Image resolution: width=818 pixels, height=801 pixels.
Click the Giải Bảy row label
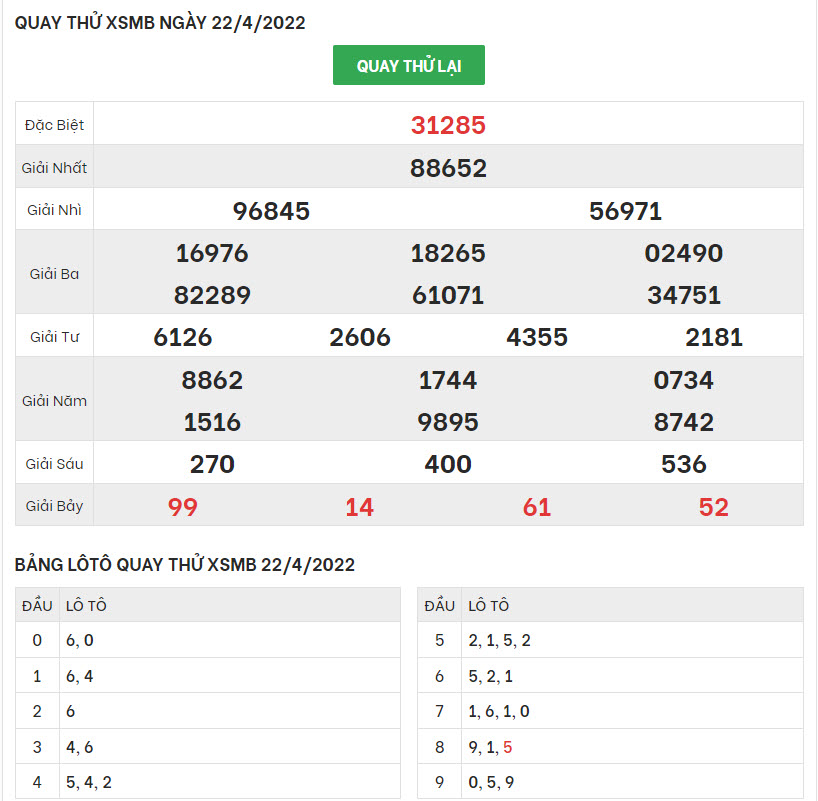(55, 506)
